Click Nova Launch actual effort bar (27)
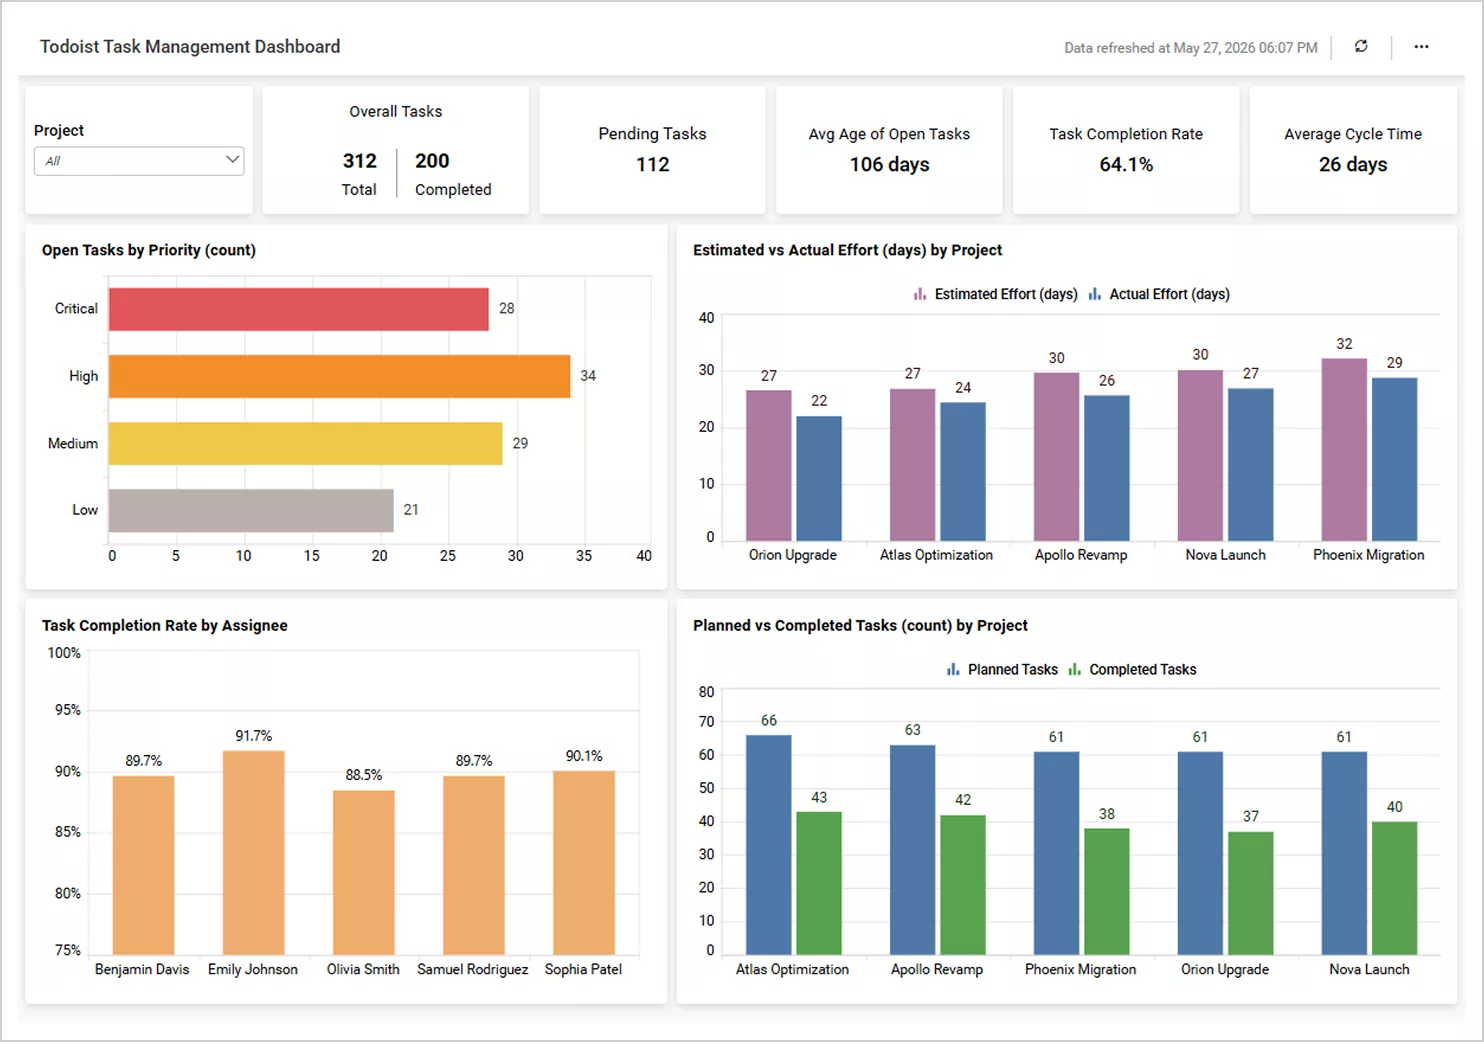 point(1251,465)
